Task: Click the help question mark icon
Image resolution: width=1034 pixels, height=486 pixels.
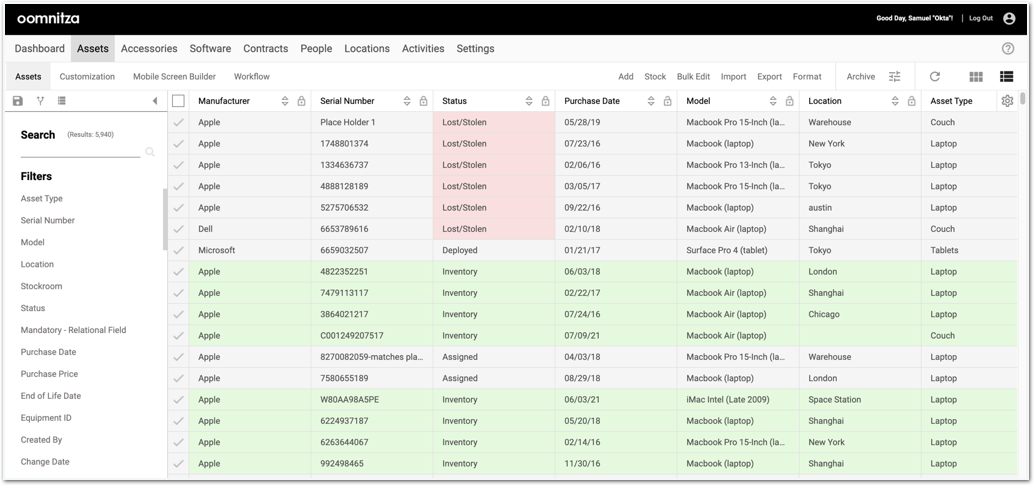Action: pyautogui.click(x=1008, y=48)
